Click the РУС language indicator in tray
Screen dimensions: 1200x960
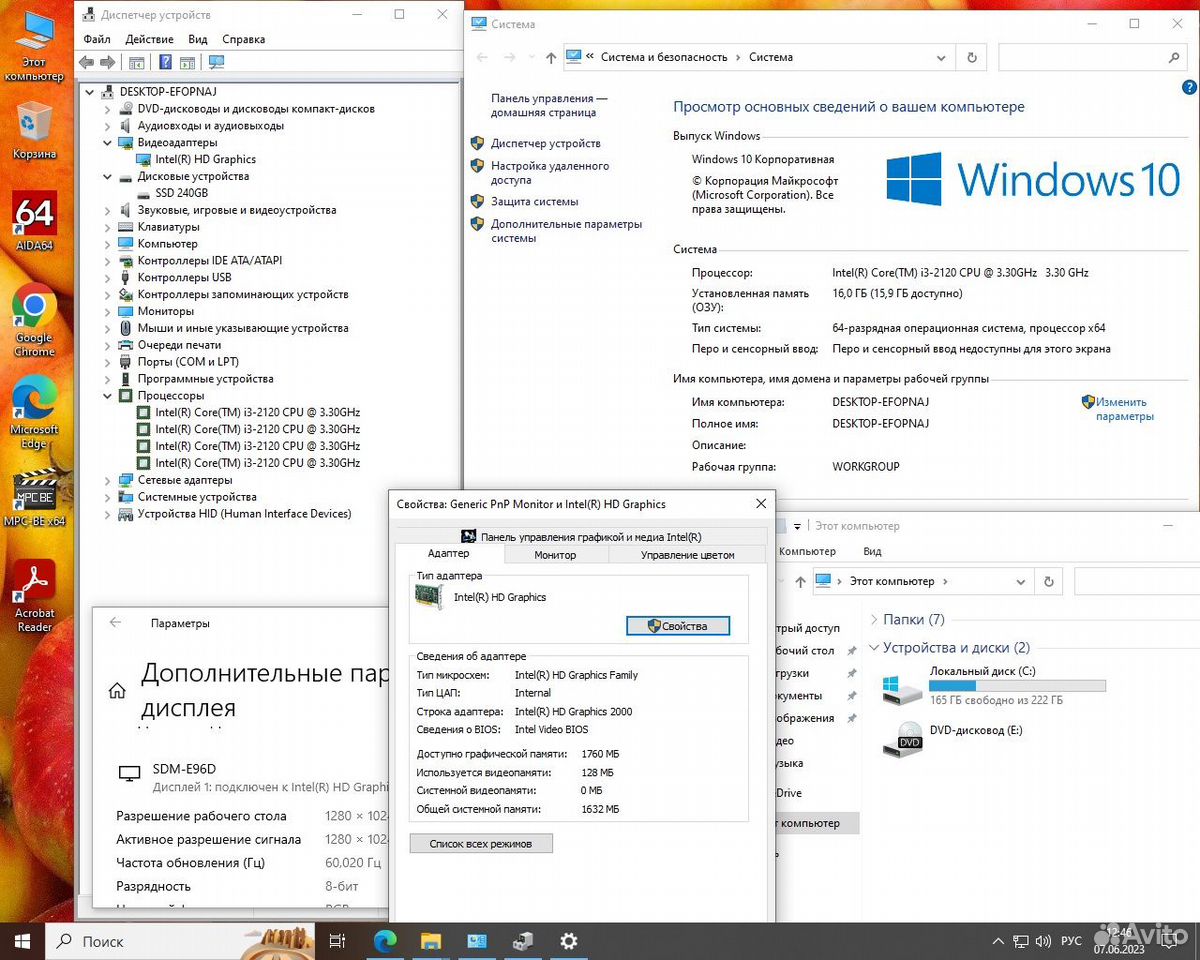coord(1071,941)
